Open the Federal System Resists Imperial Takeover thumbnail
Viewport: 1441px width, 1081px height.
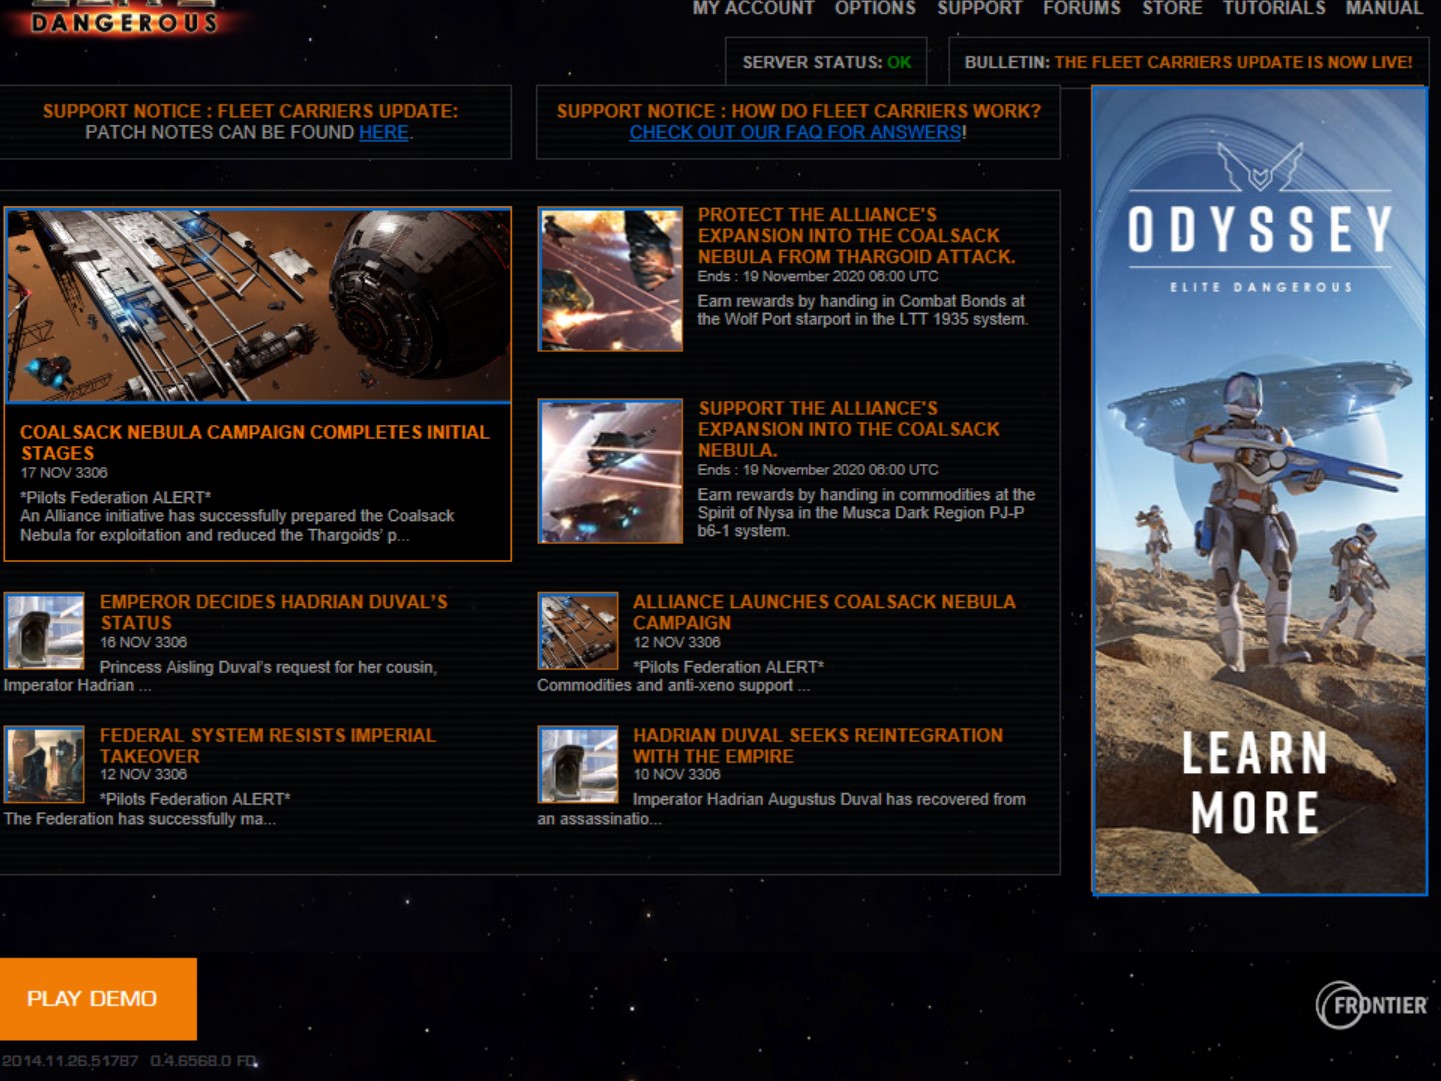coord(44,765)
